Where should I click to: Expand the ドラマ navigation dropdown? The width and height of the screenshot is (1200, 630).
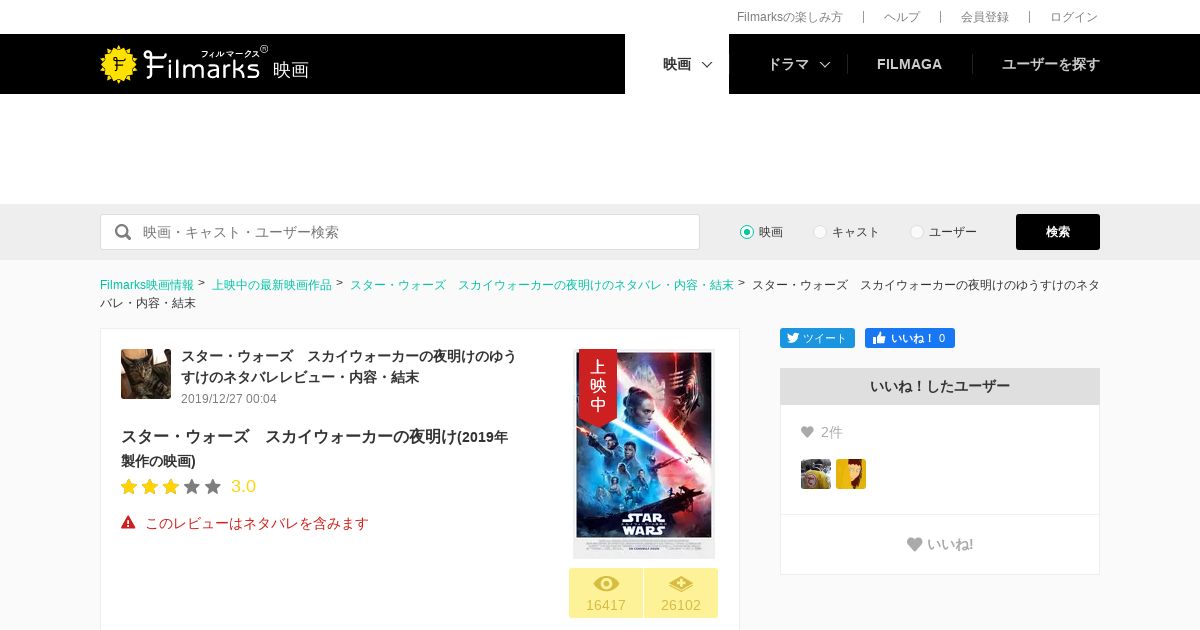click(798, 64)
